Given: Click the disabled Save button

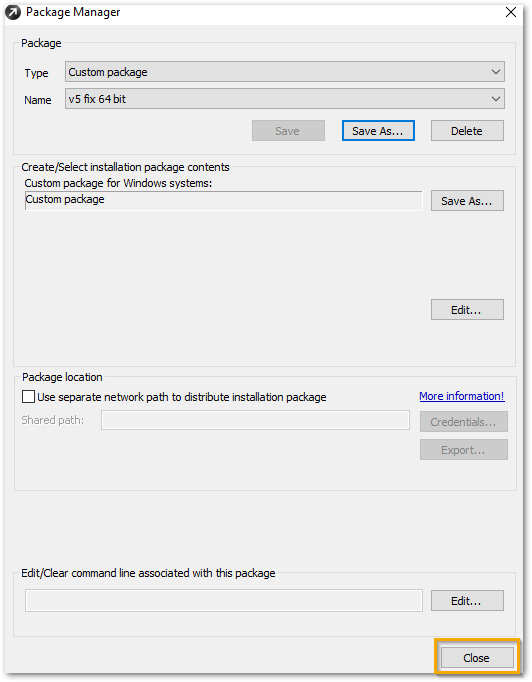Looking at the screenshot, I should pyautogui.click(x=288, y=131).
